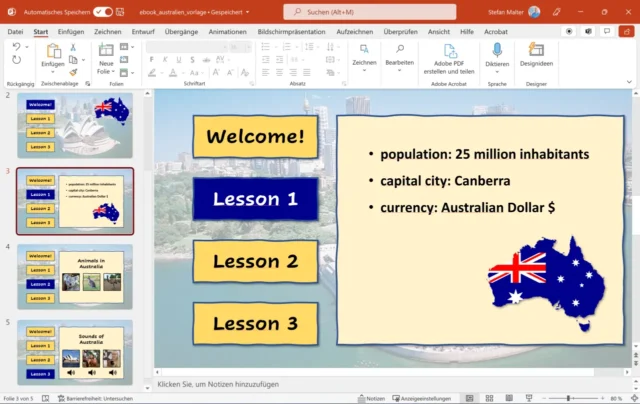Click the Einfügen paste icon
640x404 pixels.
[52, 52]
